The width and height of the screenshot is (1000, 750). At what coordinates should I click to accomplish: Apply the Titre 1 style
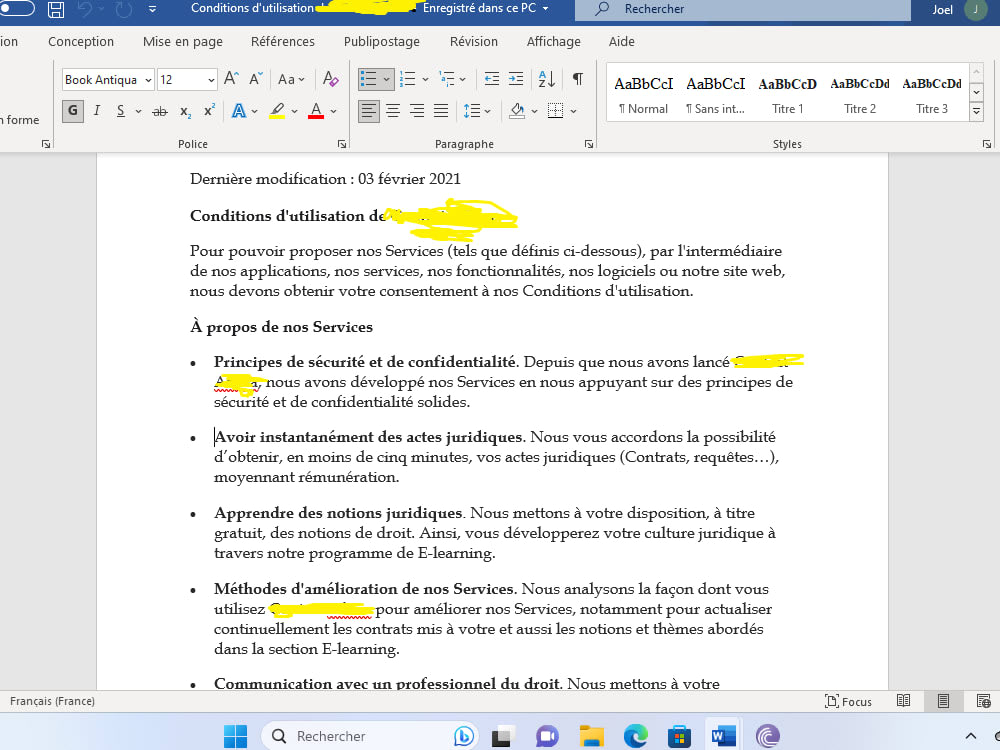pos(788,94)
